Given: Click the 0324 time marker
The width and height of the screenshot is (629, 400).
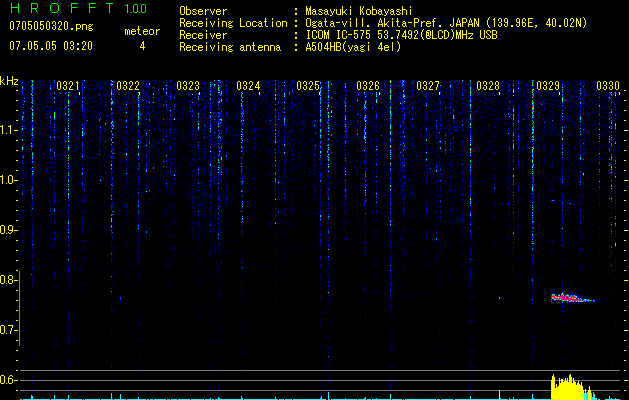Looking at the screenshot, I should click(x=248, y=86).
